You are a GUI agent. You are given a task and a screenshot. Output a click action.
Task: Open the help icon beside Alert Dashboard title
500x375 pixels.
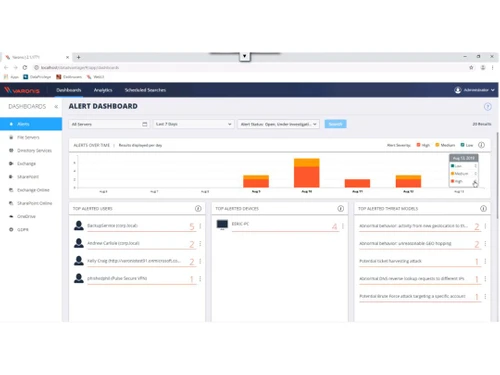[x=487, y=107]
